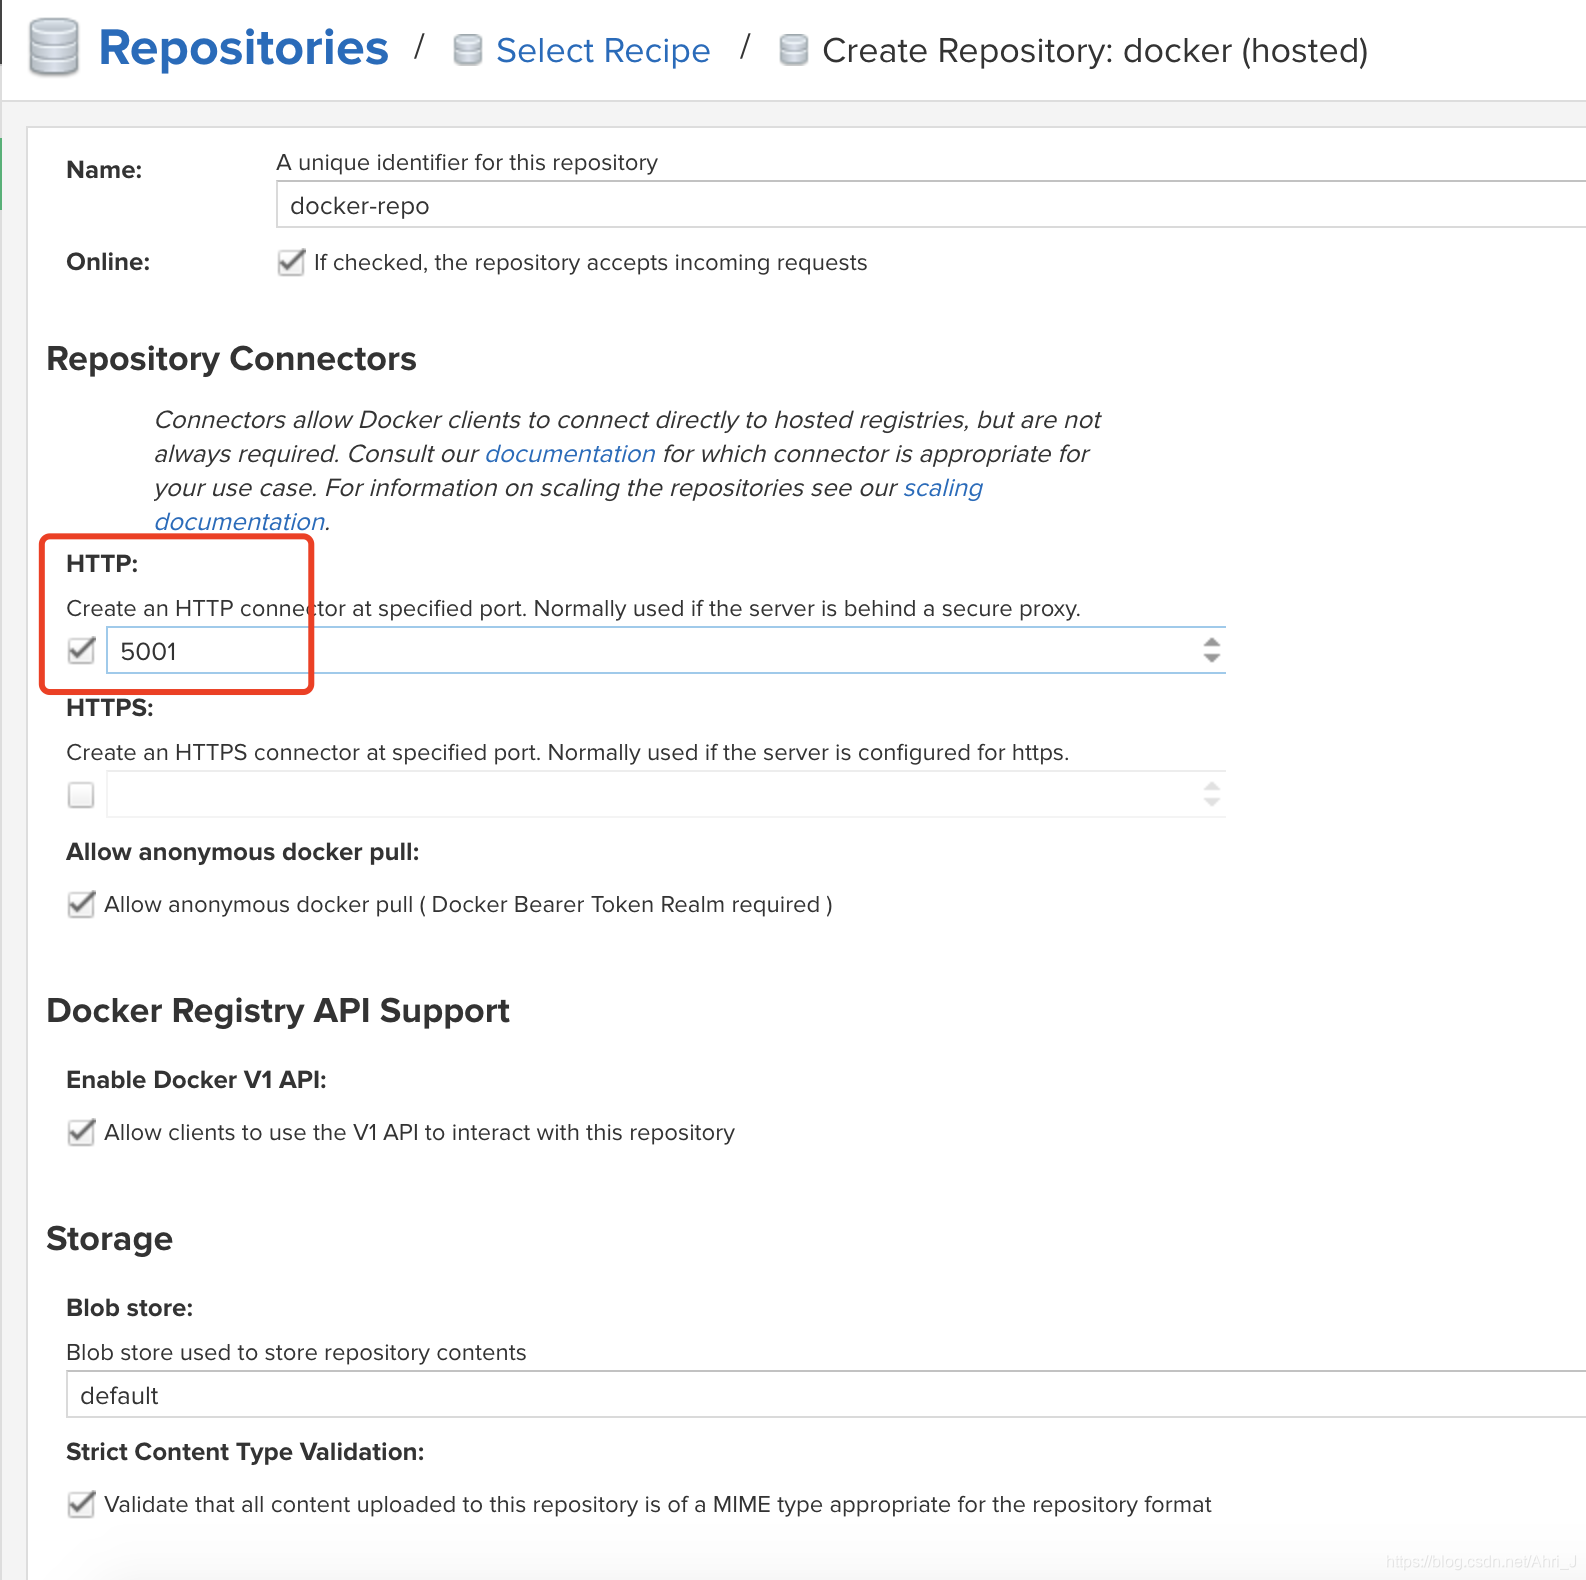The image size is (1586, 1580).
Task: Toggle Enable Docker V1 API checkbox
Action: point(81,1133)
